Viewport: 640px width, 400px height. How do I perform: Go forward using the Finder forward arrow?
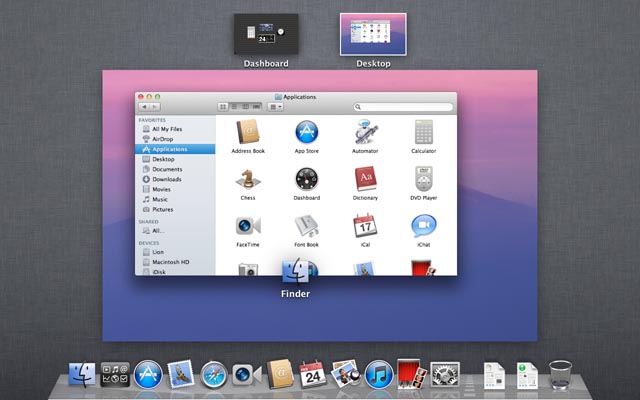click(155, 107)
